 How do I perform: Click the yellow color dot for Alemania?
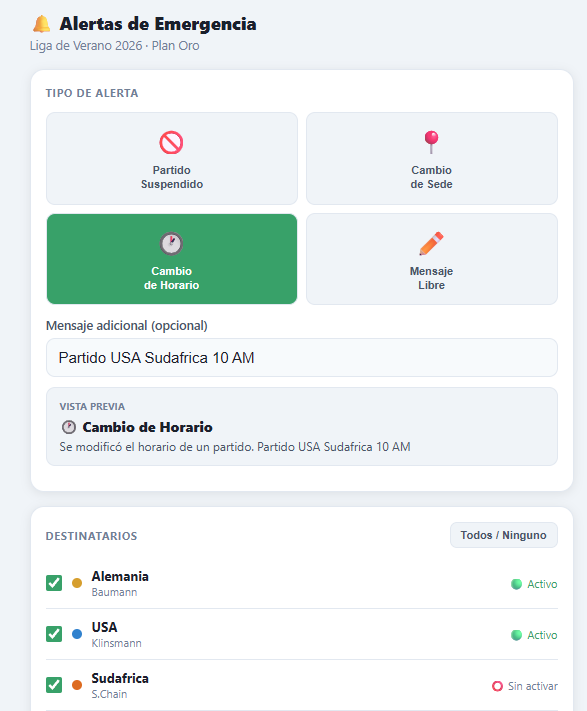77,583
